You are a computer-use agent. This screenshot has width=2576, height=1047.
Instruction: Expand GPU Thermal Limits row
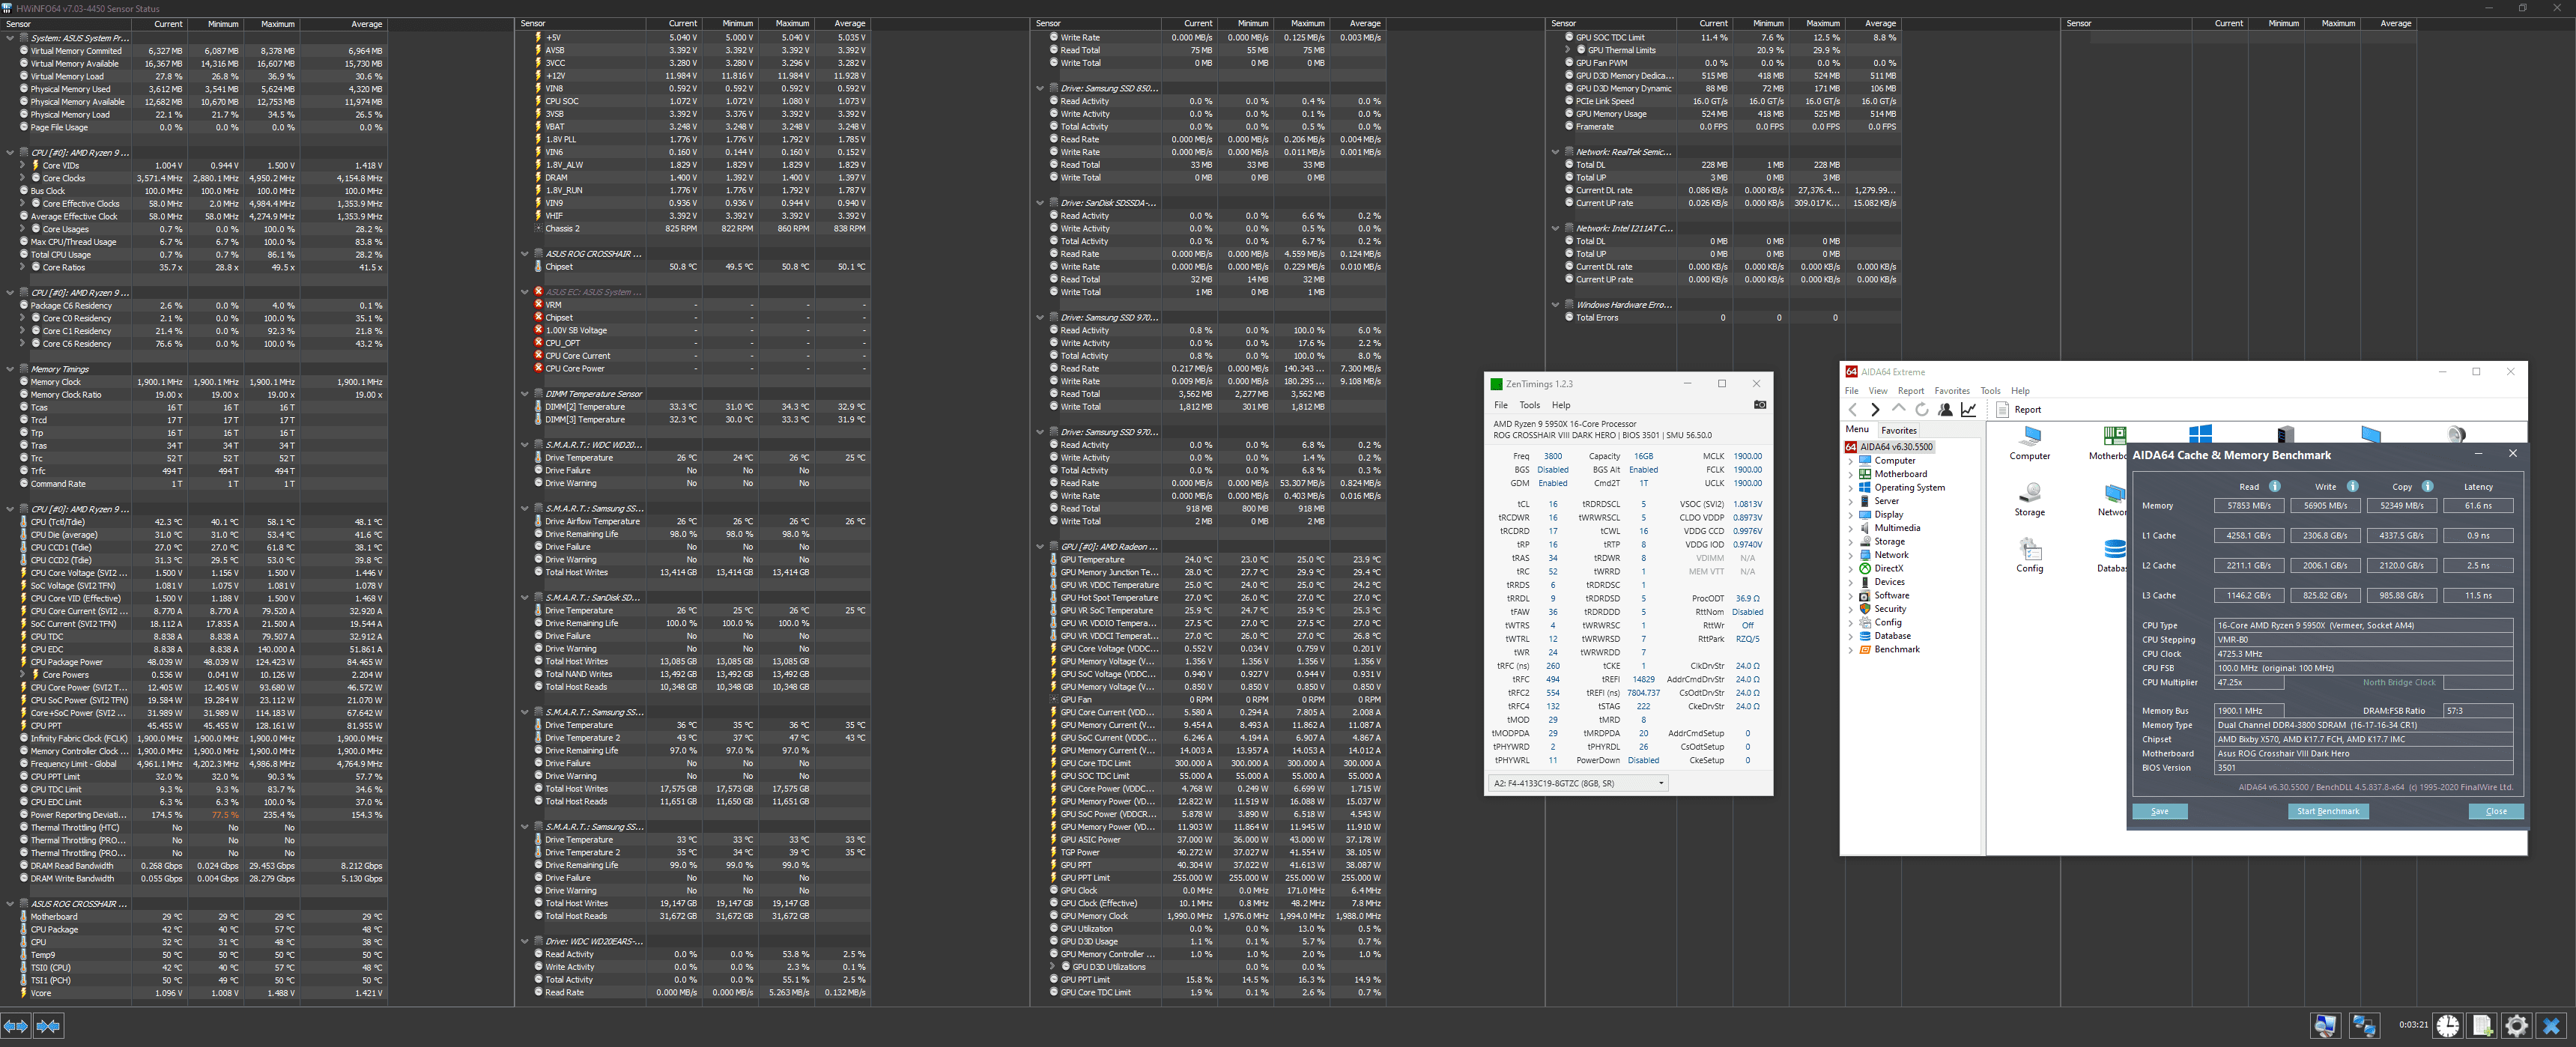[1568, 50]
